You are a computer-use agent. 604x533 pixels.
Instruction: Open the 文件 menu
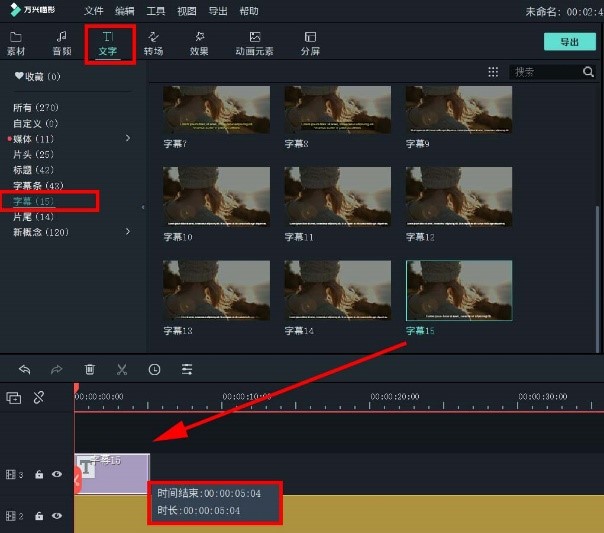94,11
